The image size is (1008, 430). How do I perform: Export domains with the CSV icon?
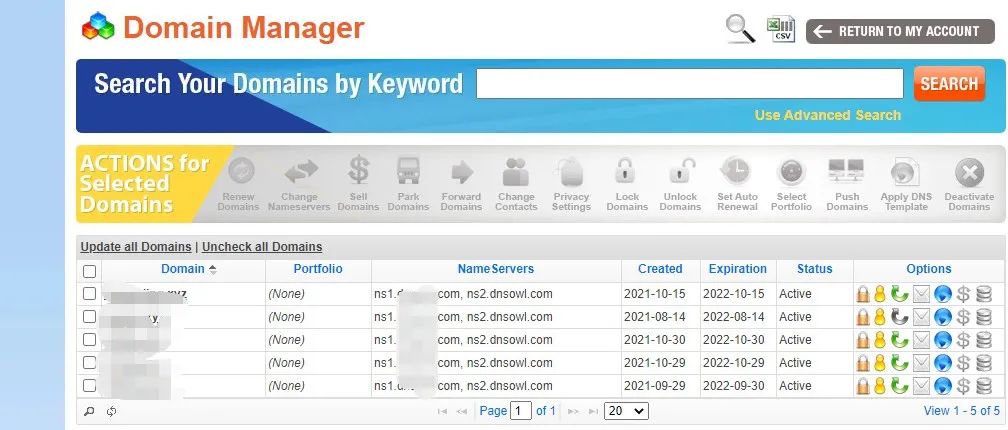(780, 29)
